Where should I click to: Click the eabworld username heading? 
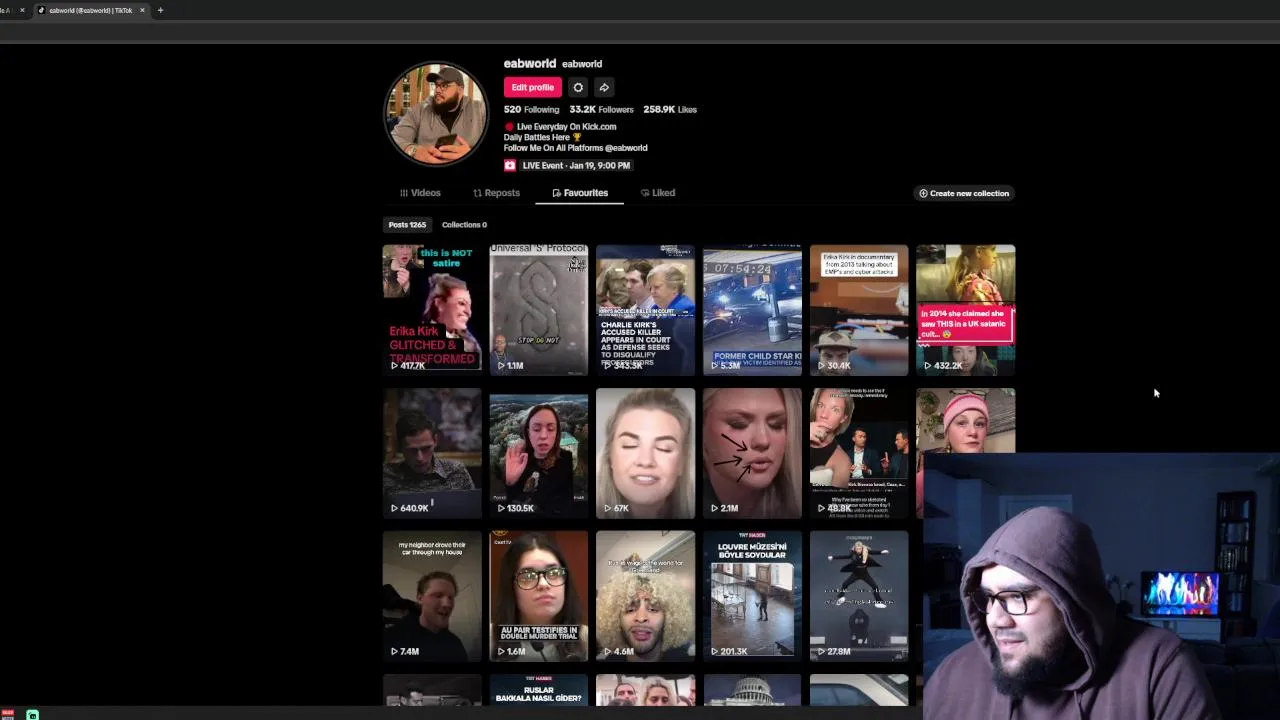529,63
